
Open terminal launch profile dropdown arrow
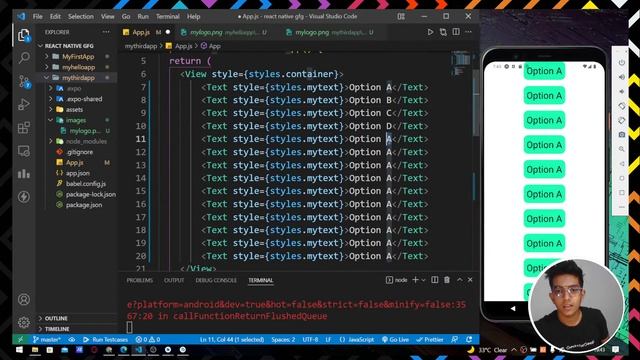click(x=423, y=280)
